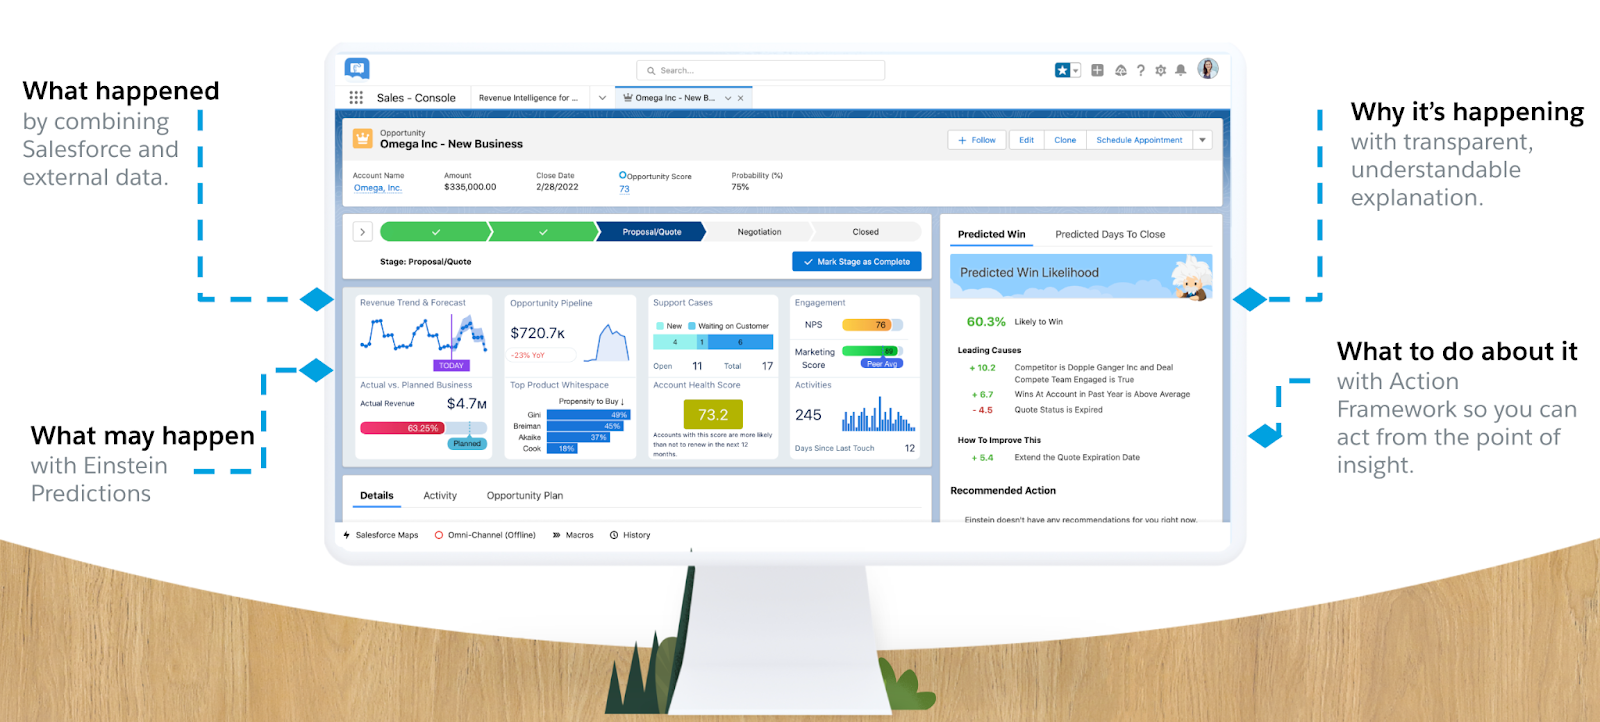The width and height of the screenshot is (1600, 722).
Task: Click into the Search field
Action: click(x=761, y=70)
